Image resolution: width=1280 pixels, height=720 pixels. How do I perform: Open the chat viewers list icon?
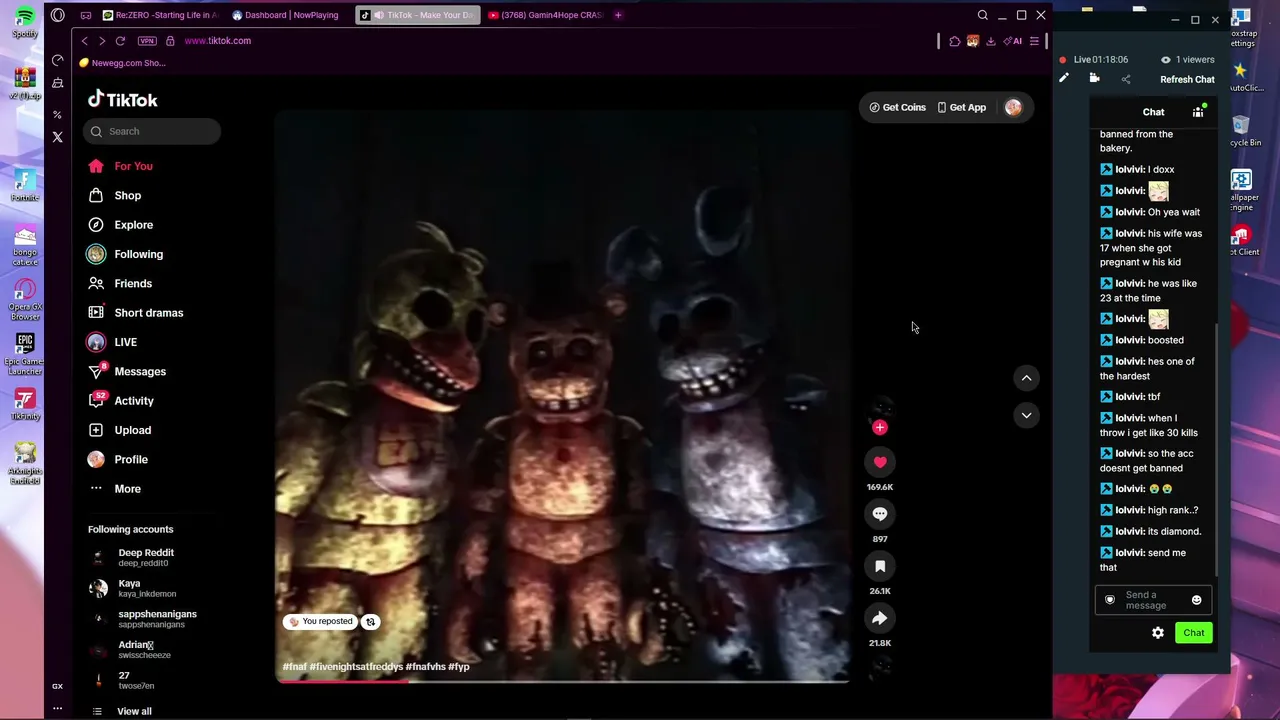pos(1198,112)
